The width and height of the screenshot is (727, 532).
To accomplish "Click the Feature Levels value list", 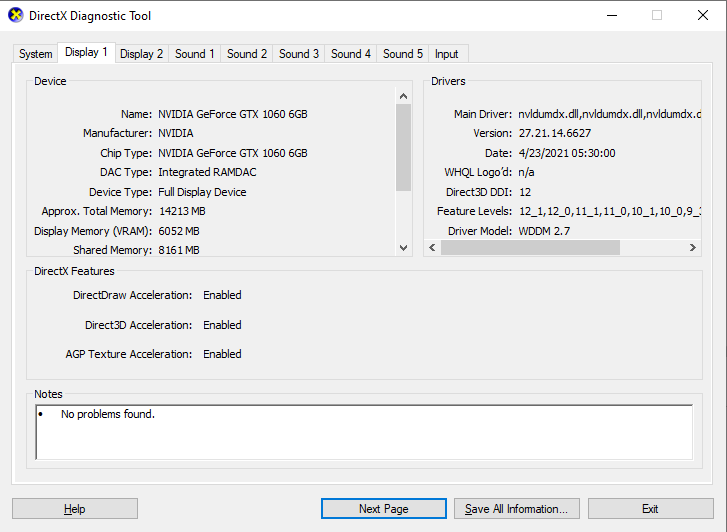I will 610,212.
